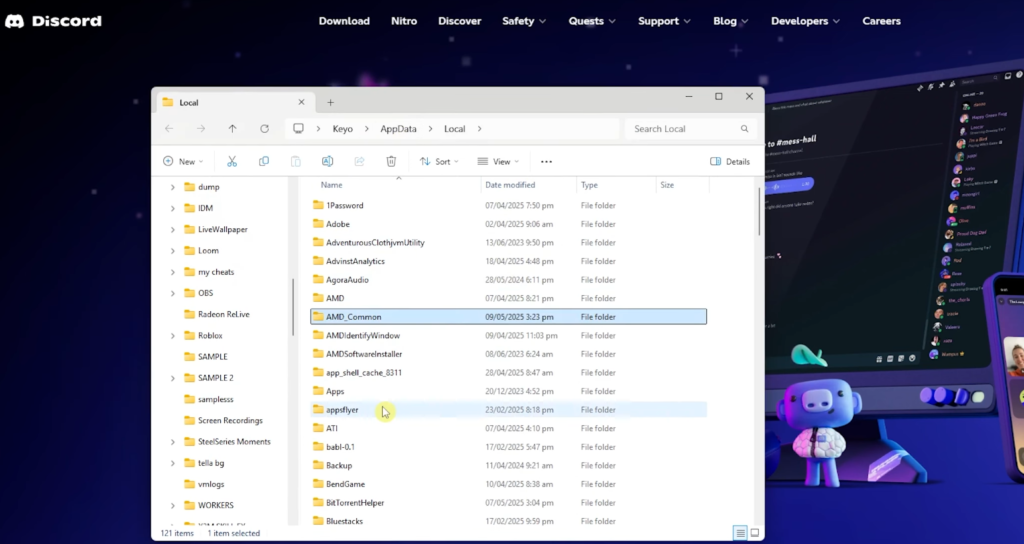The image size is (1024, 544).
Task: Click the Copy icon in Explorer toolbar
Action: 264,161
